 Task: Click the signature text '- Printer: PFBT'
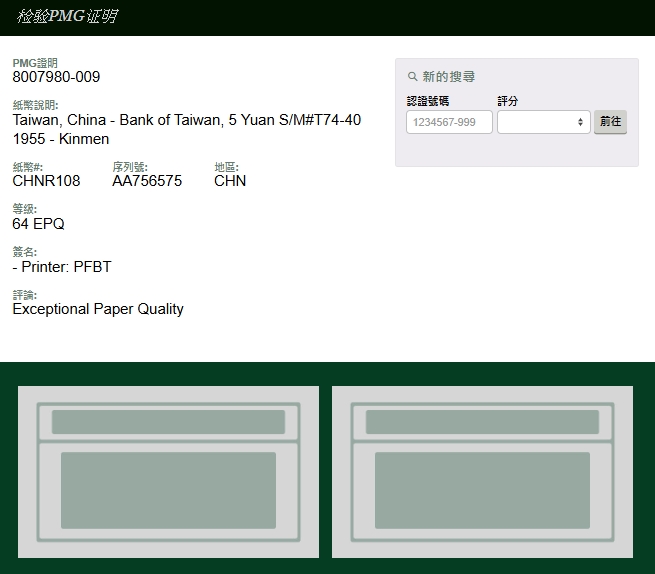[62, 267]
